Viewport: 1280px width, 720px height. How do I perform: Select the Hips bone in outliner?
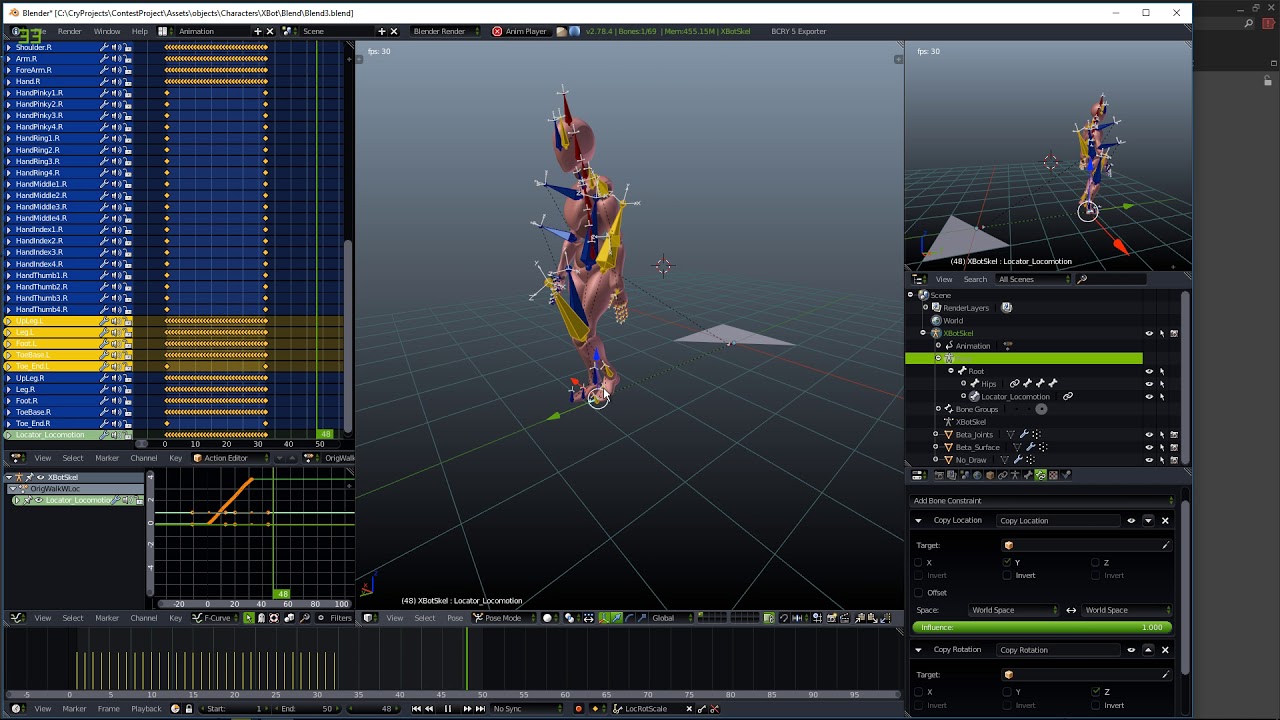[988, 384]
